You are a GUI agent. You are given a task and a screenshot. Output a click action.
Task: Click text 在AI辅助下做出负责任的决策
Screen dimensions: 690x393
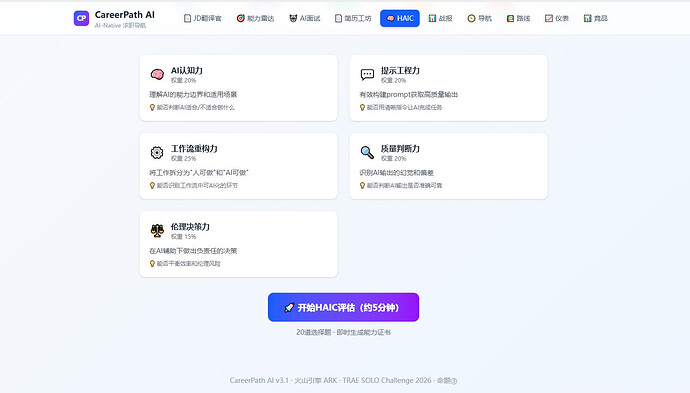[193, 251]
